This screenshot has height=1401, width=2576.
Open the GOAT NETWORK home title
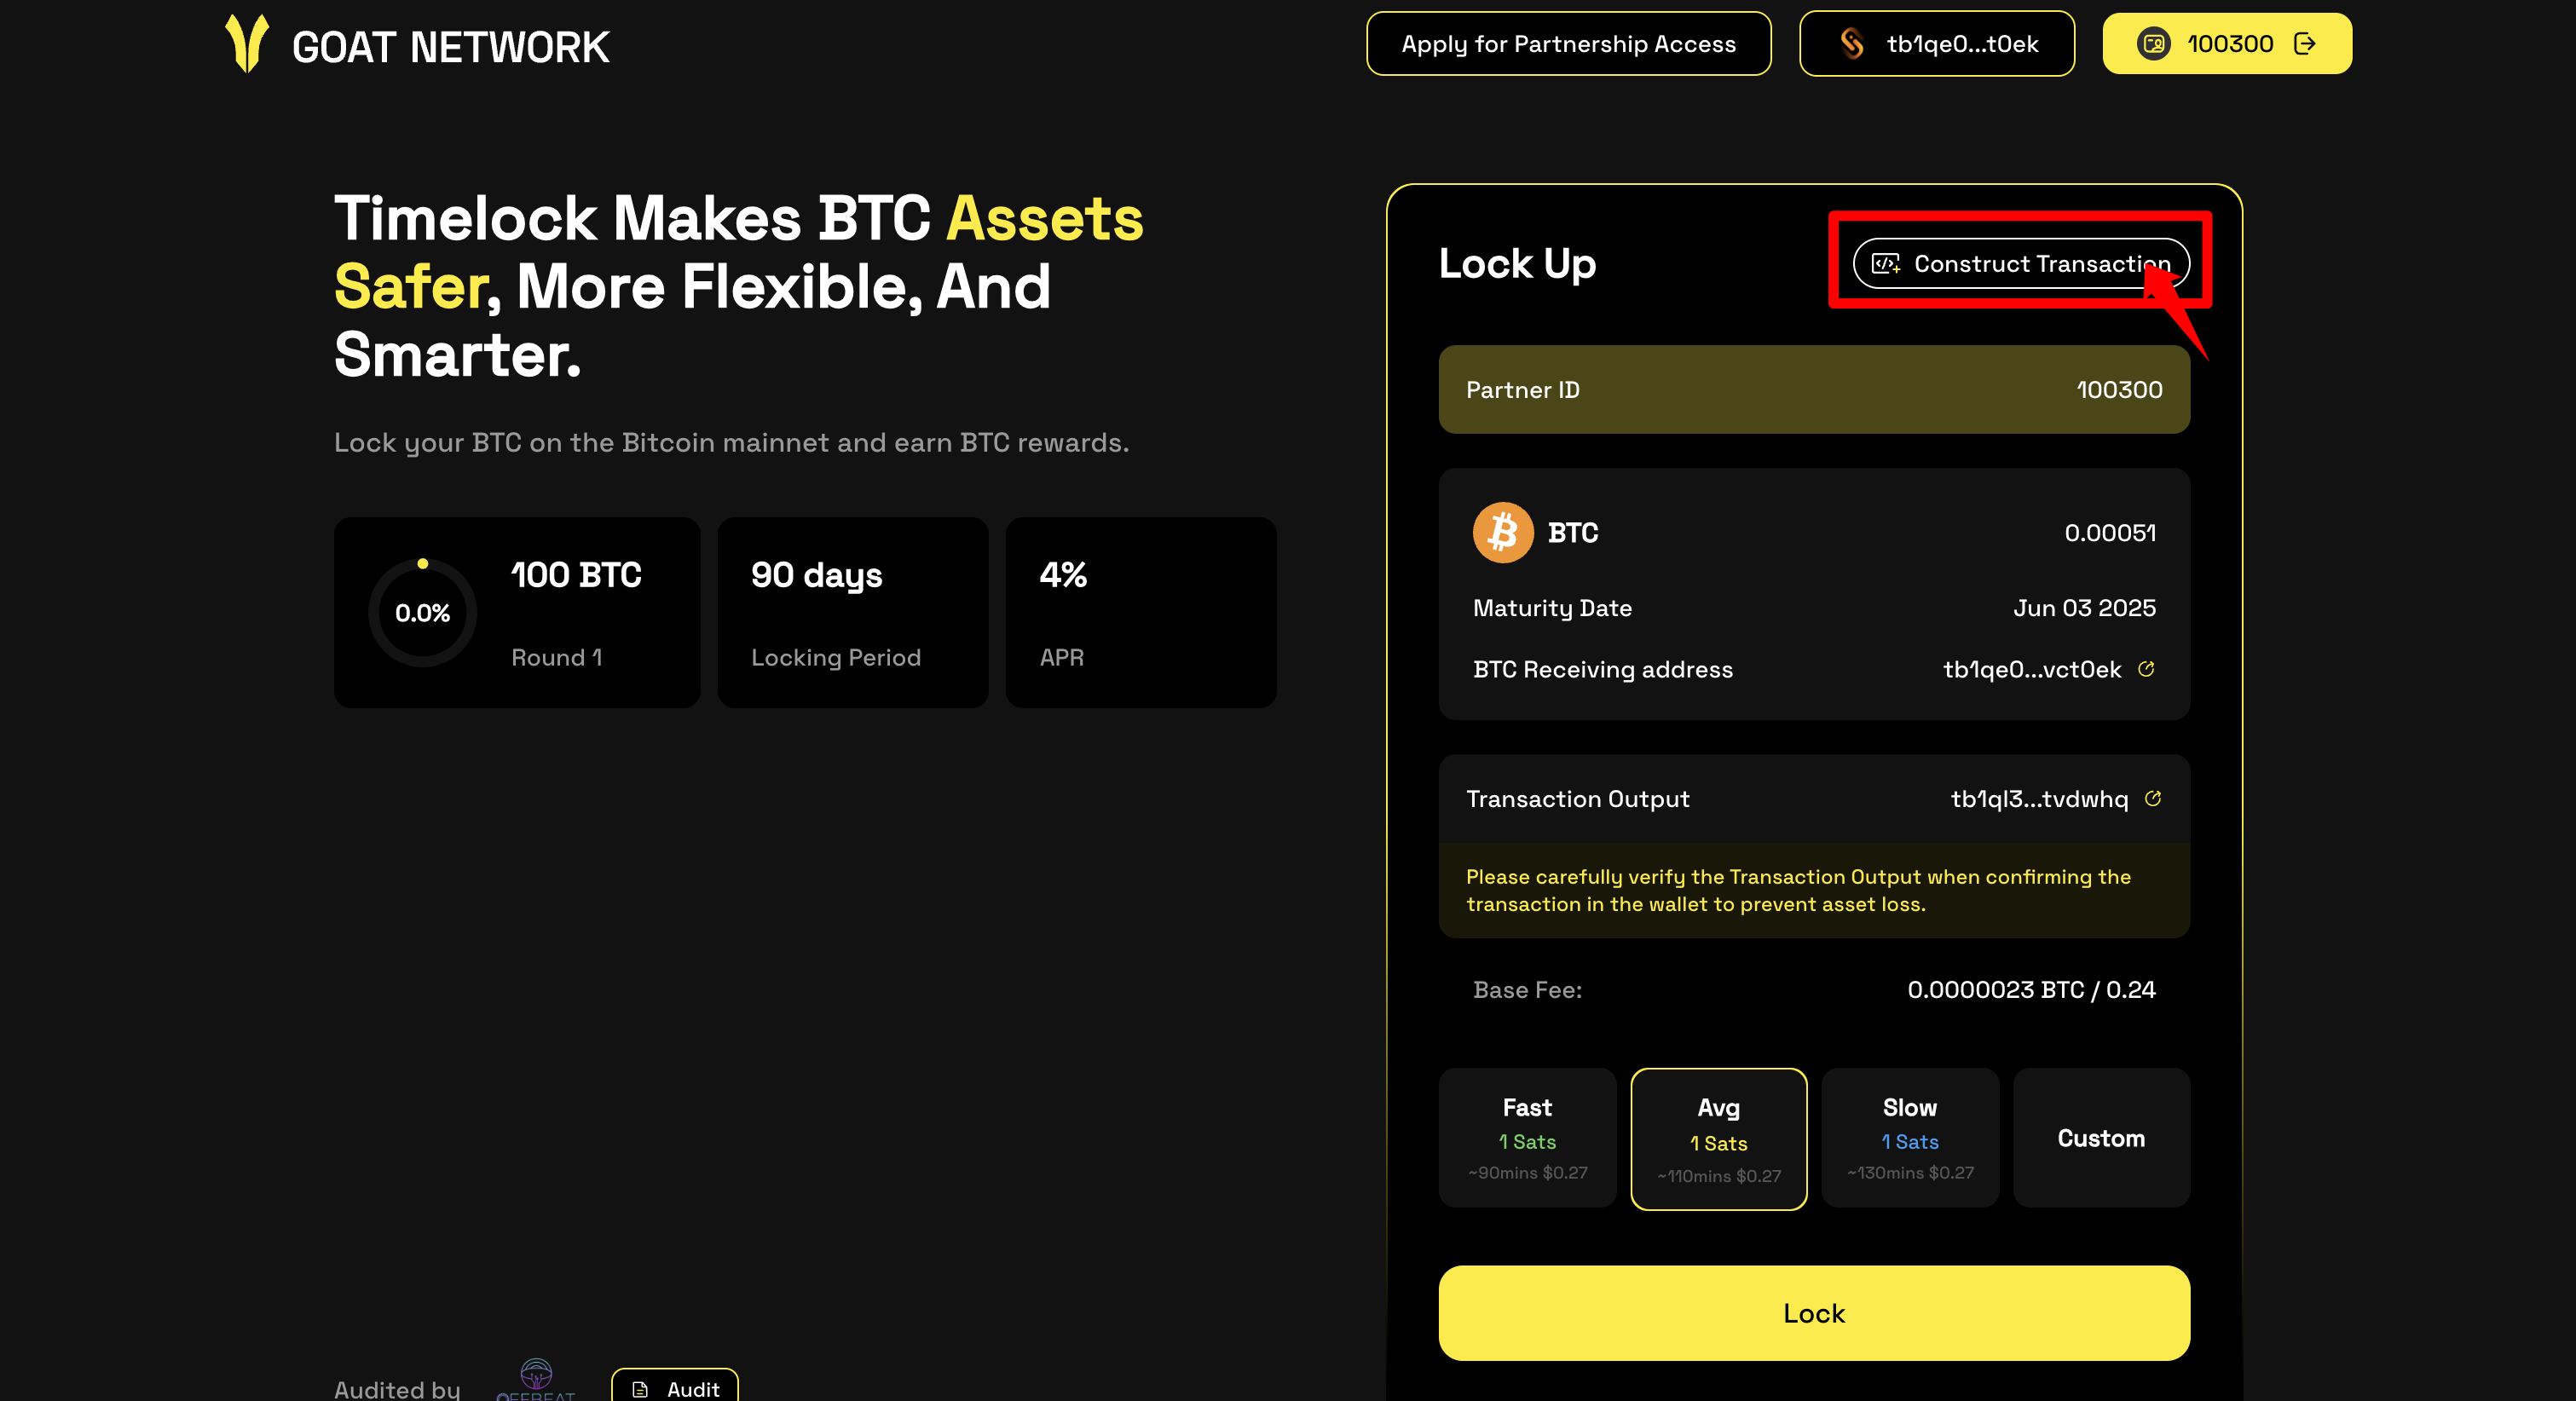pyautogui.click(x=450, y=47)
